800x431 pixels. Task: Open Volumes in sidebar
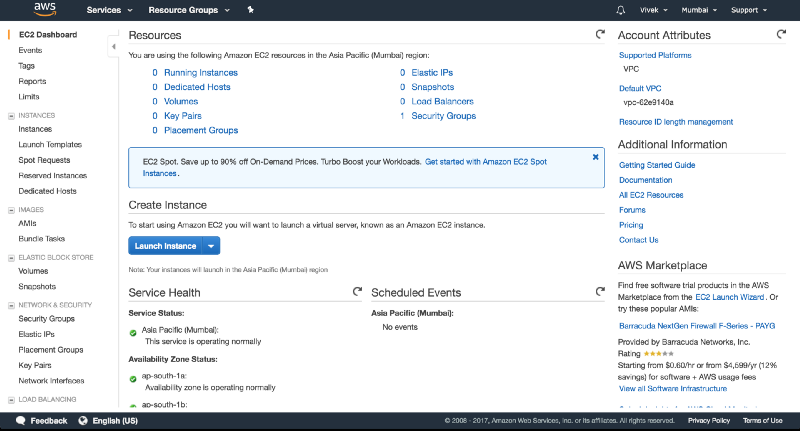pos(33,271)
